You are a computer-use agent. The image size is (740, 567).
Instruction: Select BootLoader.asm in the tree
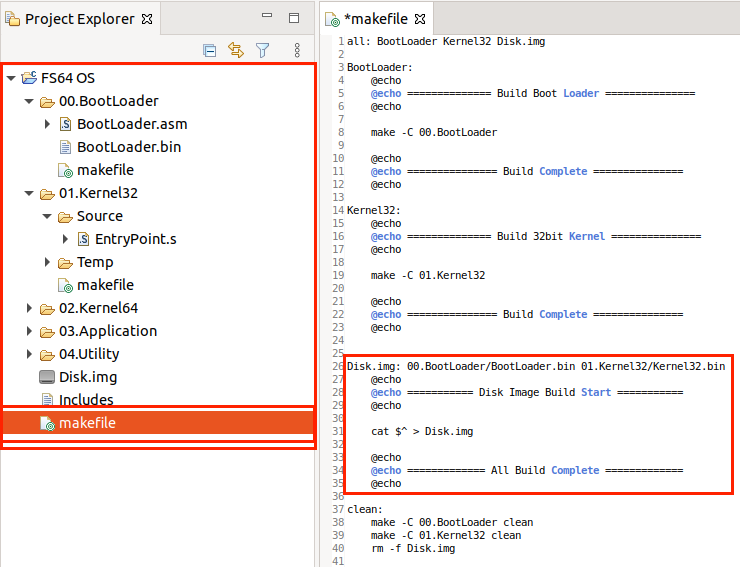pos(132,124)
